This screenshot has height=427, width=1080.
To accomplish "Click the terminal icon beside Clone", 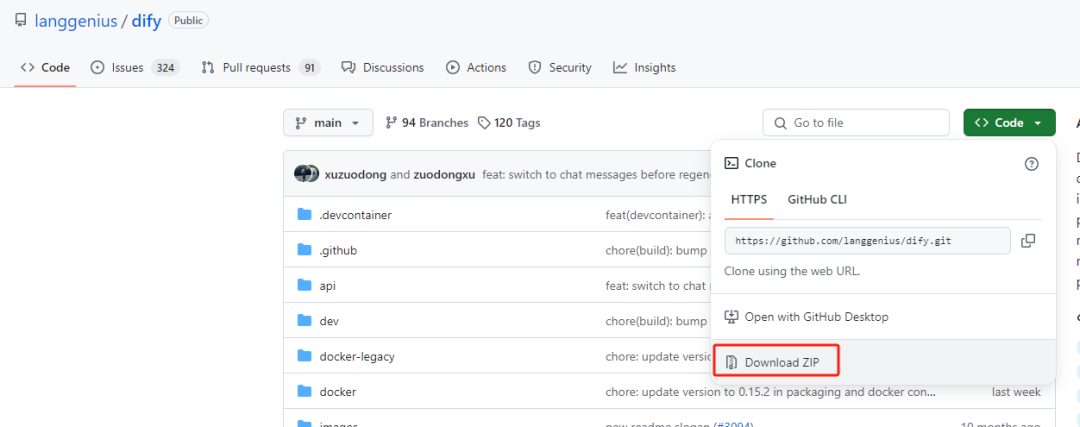I will [x=731, y=164].
